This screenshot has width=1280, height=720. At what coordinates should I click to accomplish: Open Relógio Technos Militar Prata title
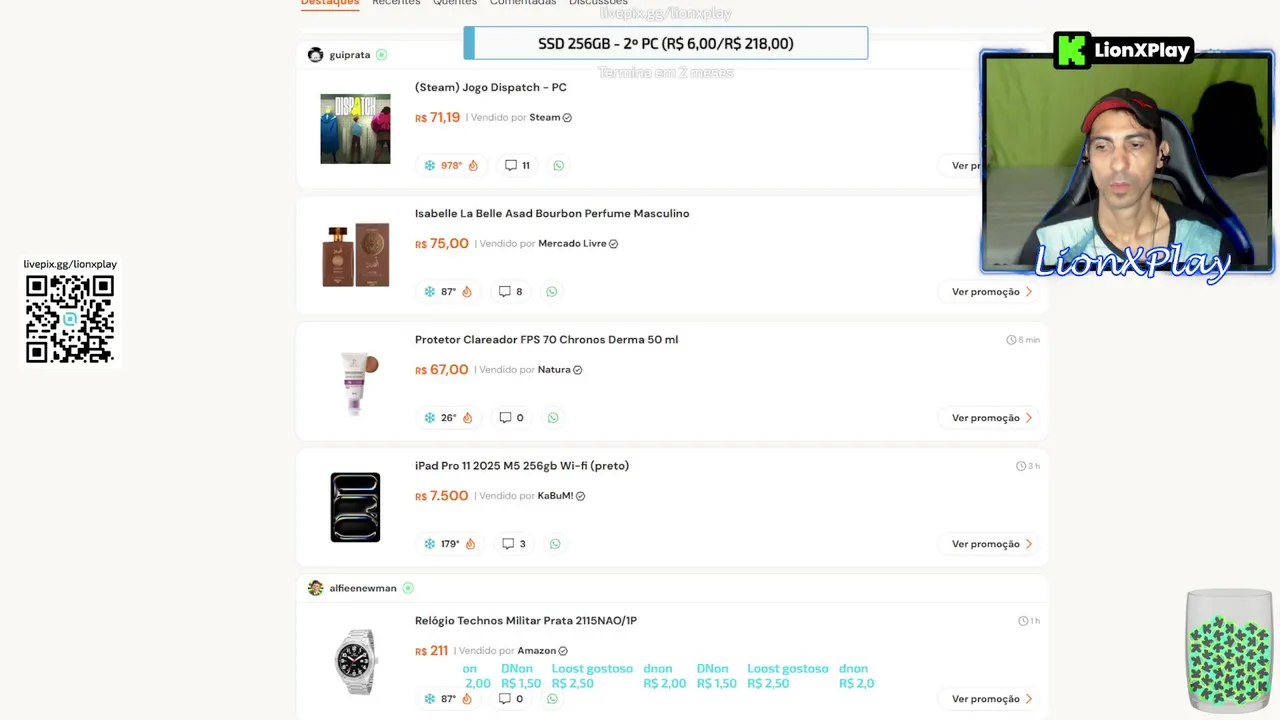(x=526, y=620)
